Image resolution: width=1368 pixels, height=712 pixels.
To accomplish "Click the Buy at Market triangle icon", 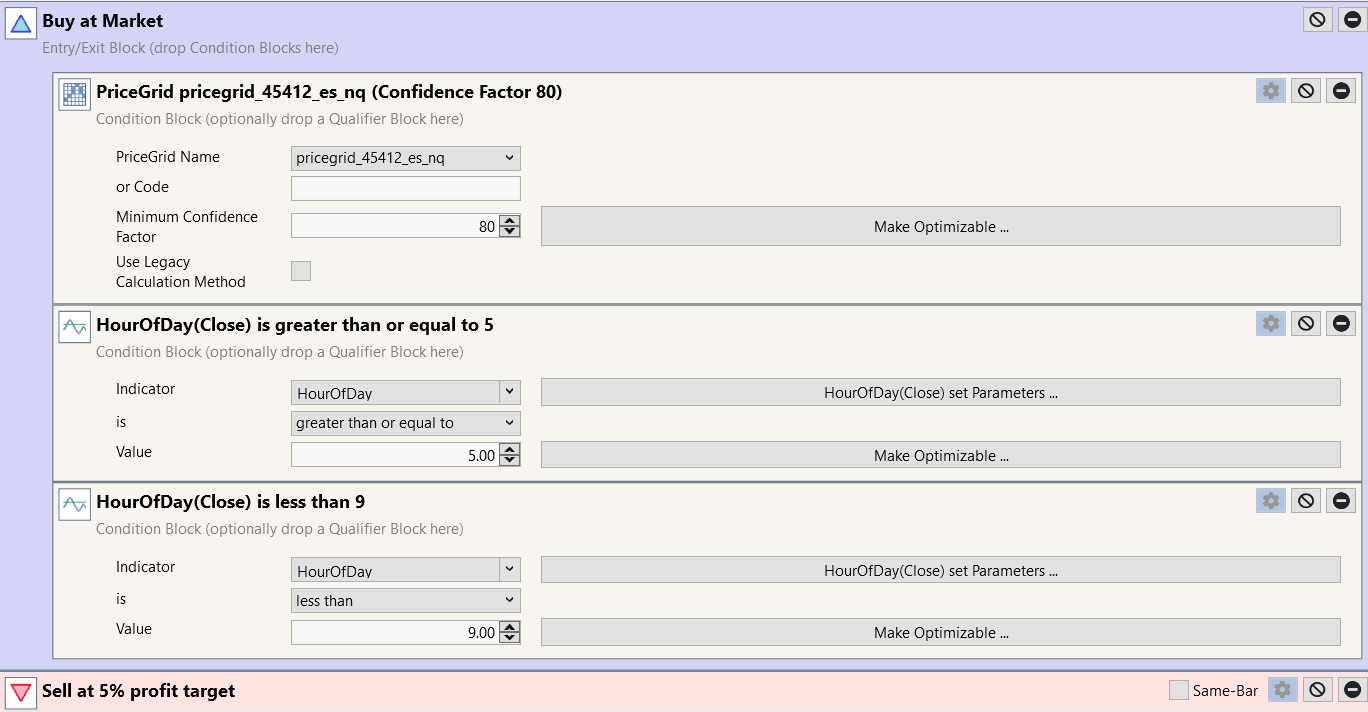I will tap(21, 23).
